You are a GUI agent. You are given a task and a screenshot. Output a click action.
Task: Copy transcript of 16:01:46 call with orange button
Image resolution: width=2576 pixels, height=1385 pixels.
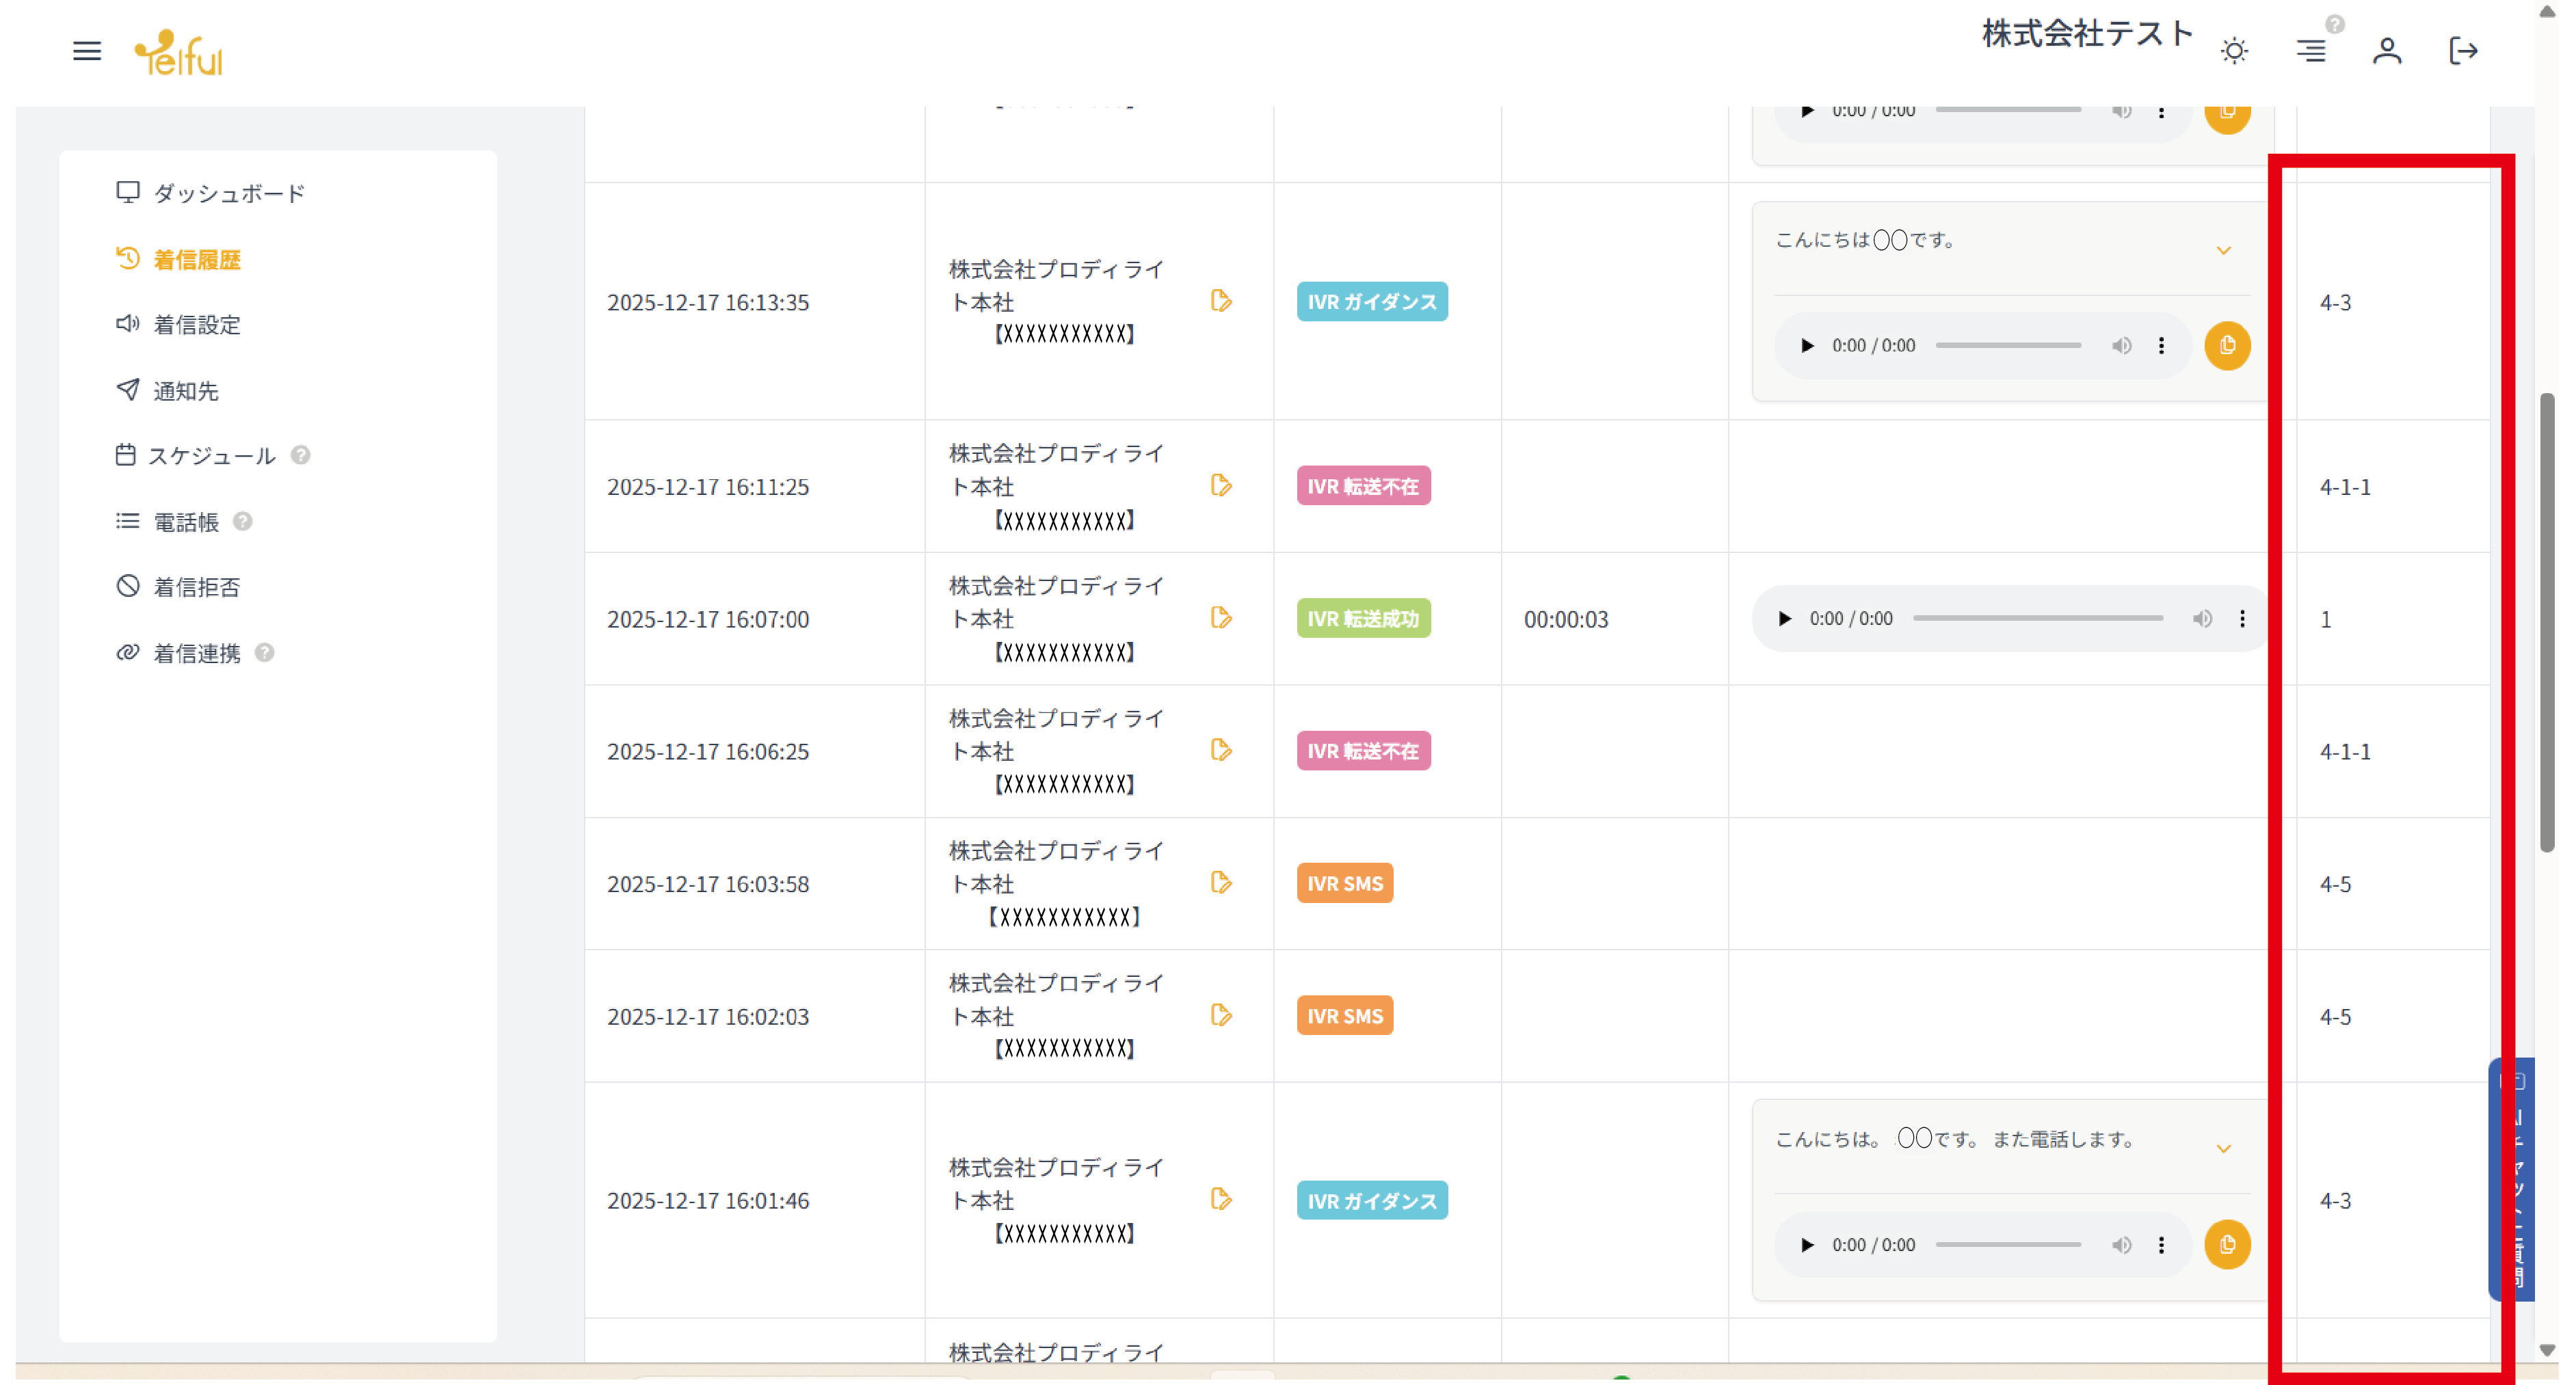click(x=2226, y=1245)
